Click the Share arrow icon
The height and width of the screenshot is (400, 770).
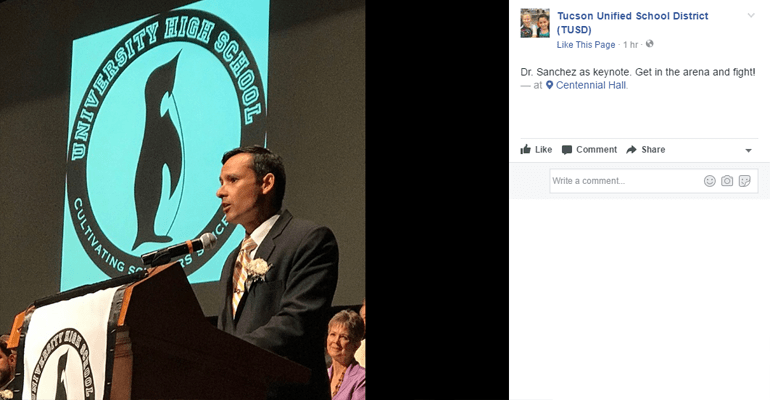point(632,150)
